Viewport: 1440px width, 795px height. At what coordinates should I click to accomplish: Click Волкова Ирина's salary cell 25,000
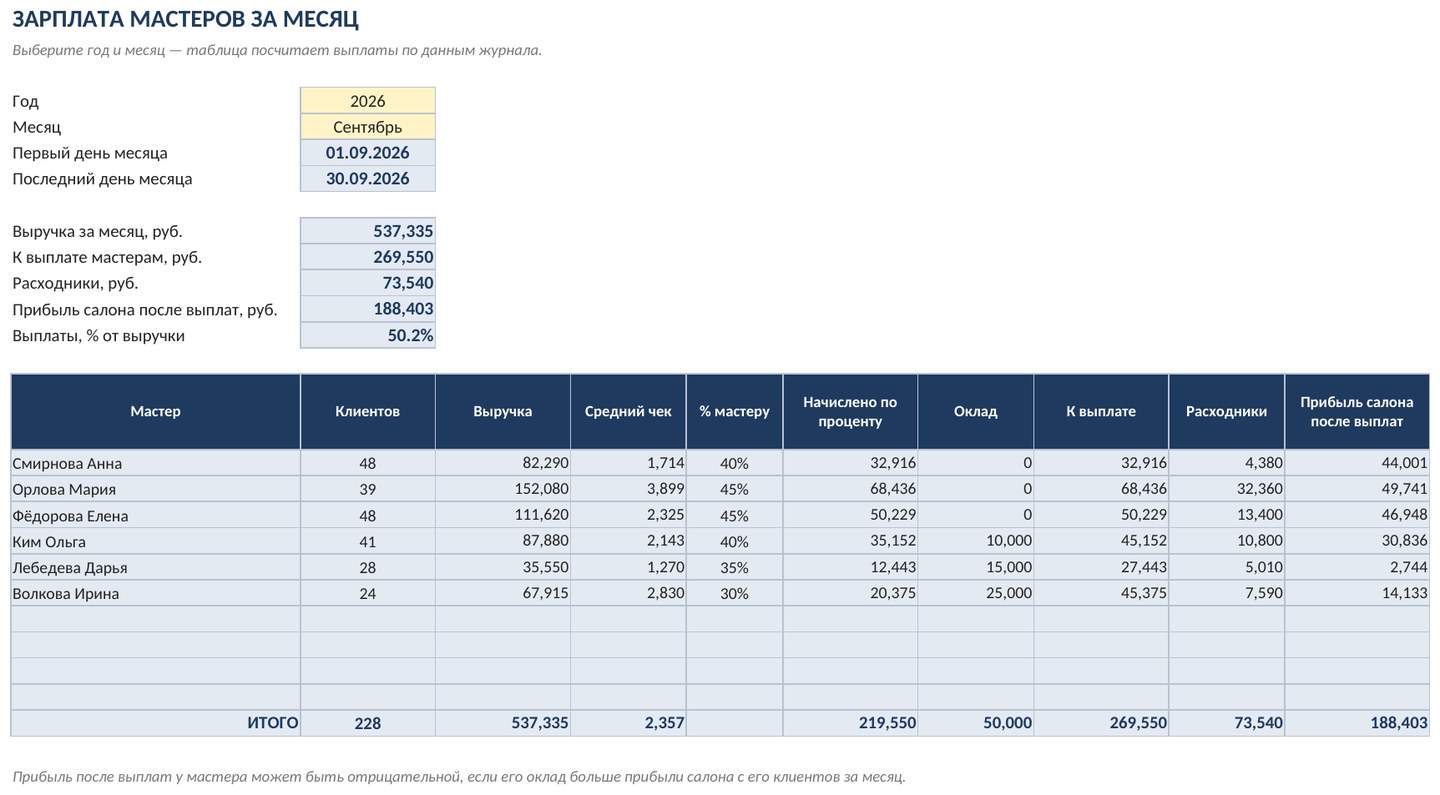click(976, 593)
